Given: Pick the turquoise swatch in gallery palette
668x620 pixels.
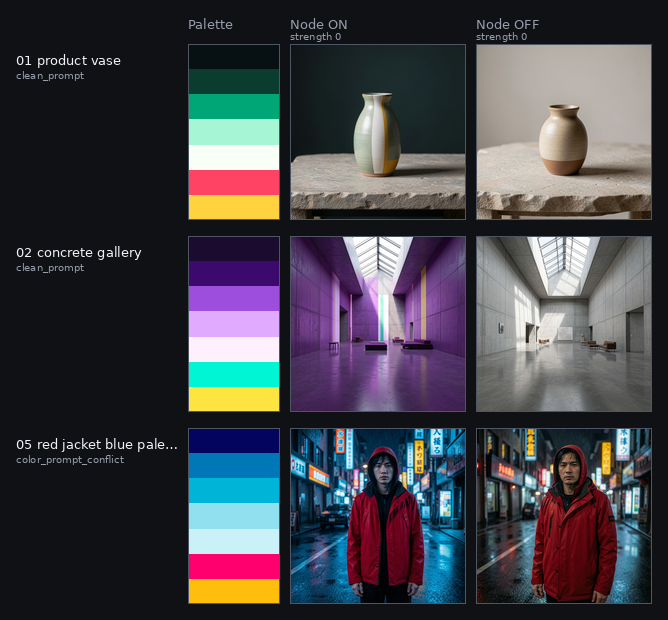Looking at the screenshot, I should [x=234, y=375].
